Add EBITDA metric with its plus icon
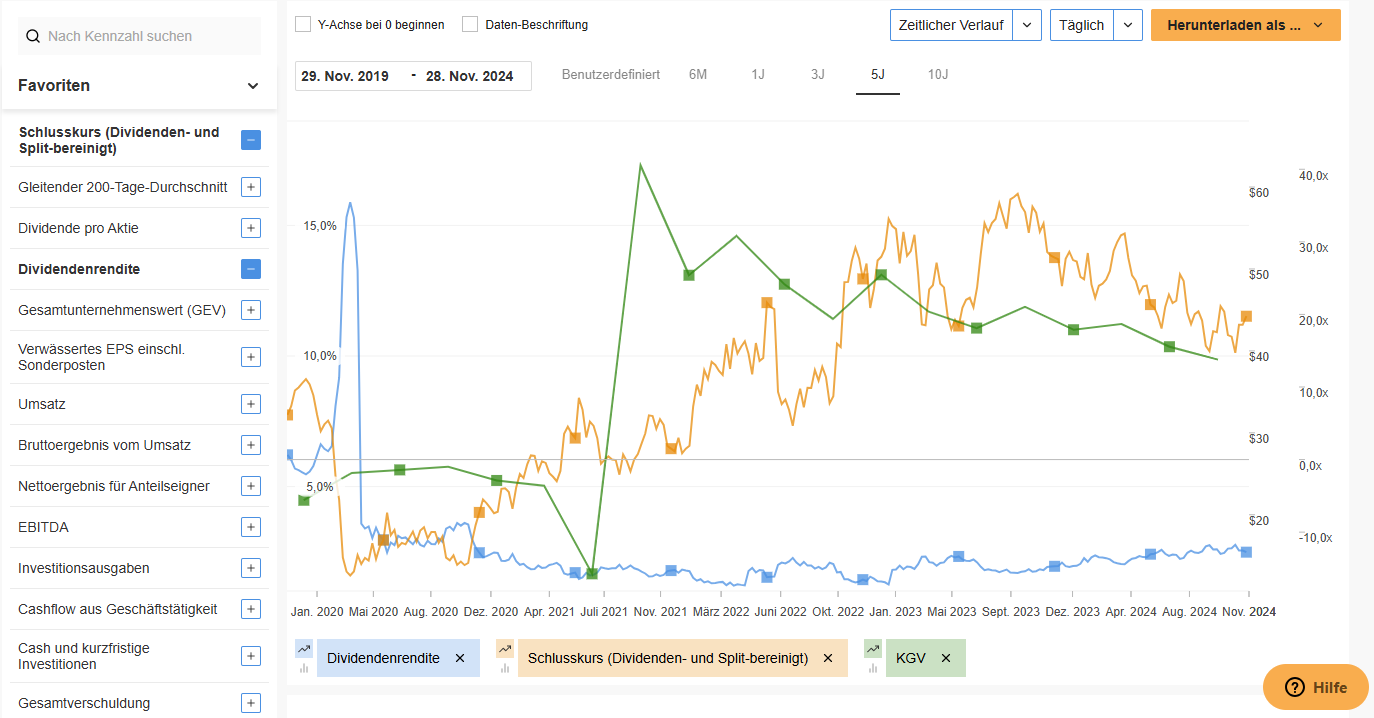 pos(251,527)
